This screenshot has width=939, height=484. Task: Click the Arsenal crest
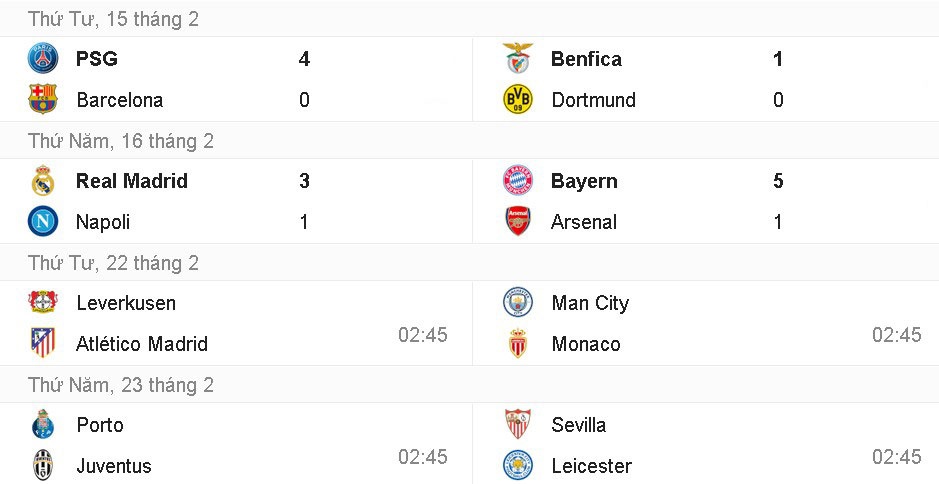pos(518,221)
